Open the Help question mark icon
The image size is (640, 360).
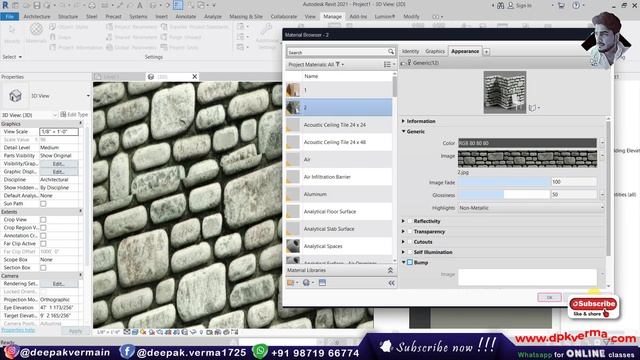point(576,5)
